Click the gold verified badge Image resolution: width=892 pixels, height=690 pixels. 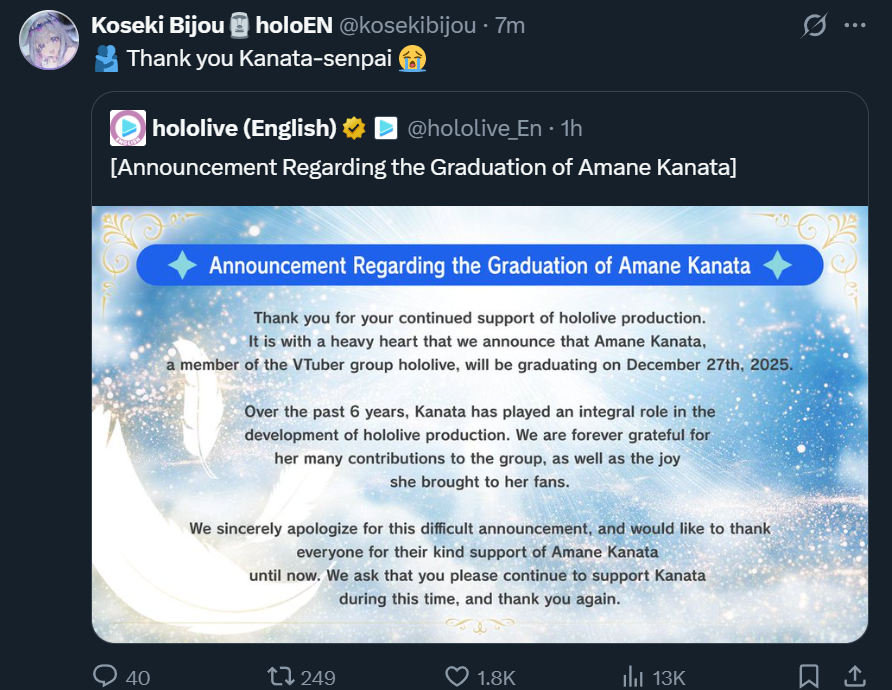point(354,128)
